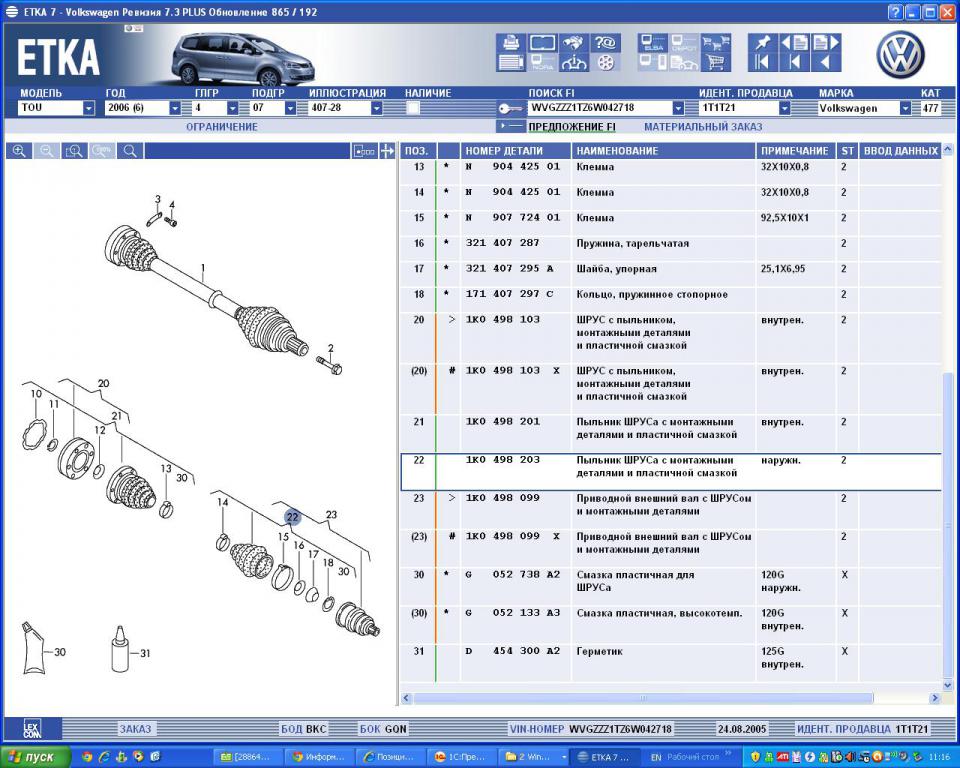This screenshot has height=768, width=960.
Task: Open the ?@ help/email icon
Action: click(605, 42)
